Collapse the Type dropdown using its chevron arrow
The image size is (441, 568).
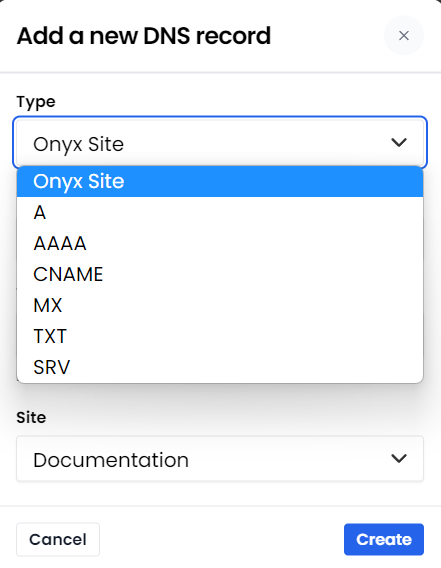[399, 142]
